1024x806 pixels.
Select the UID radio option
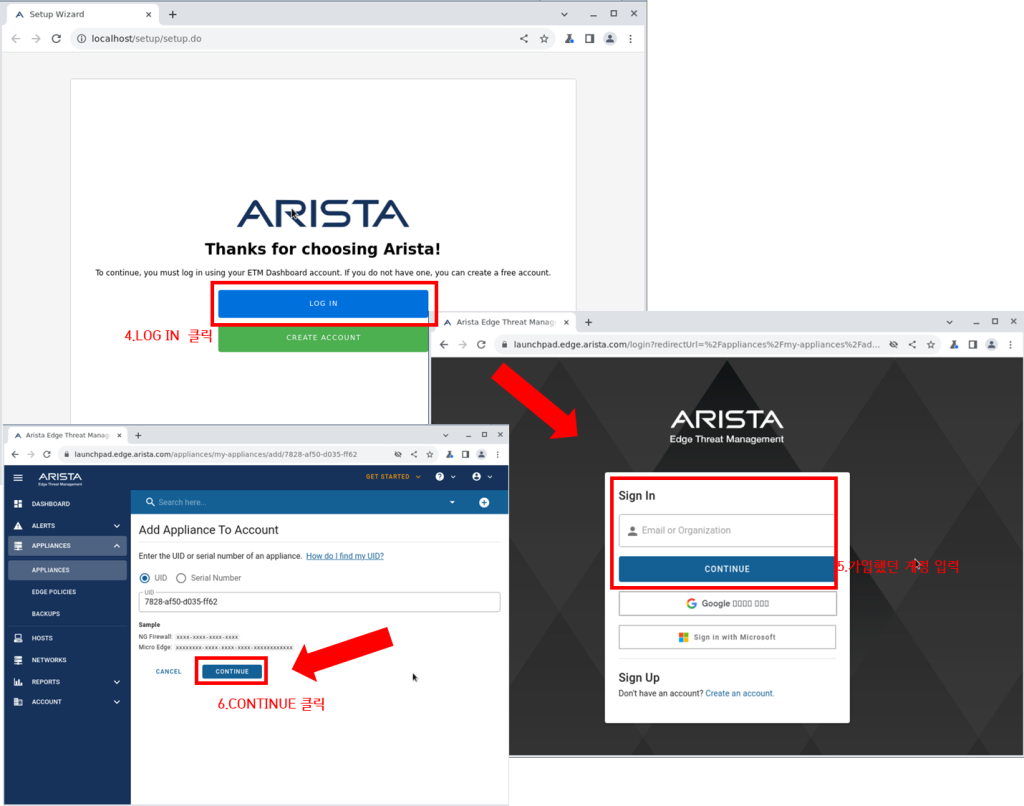point(145,578)
